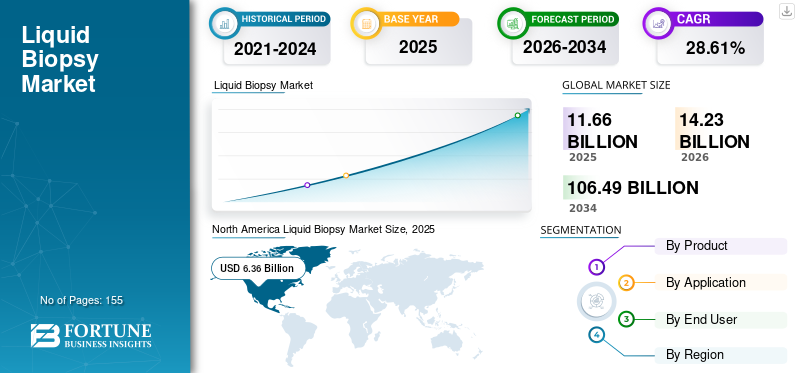
Task: Click the orange marker on growth chart
Action: click(346, 176)
